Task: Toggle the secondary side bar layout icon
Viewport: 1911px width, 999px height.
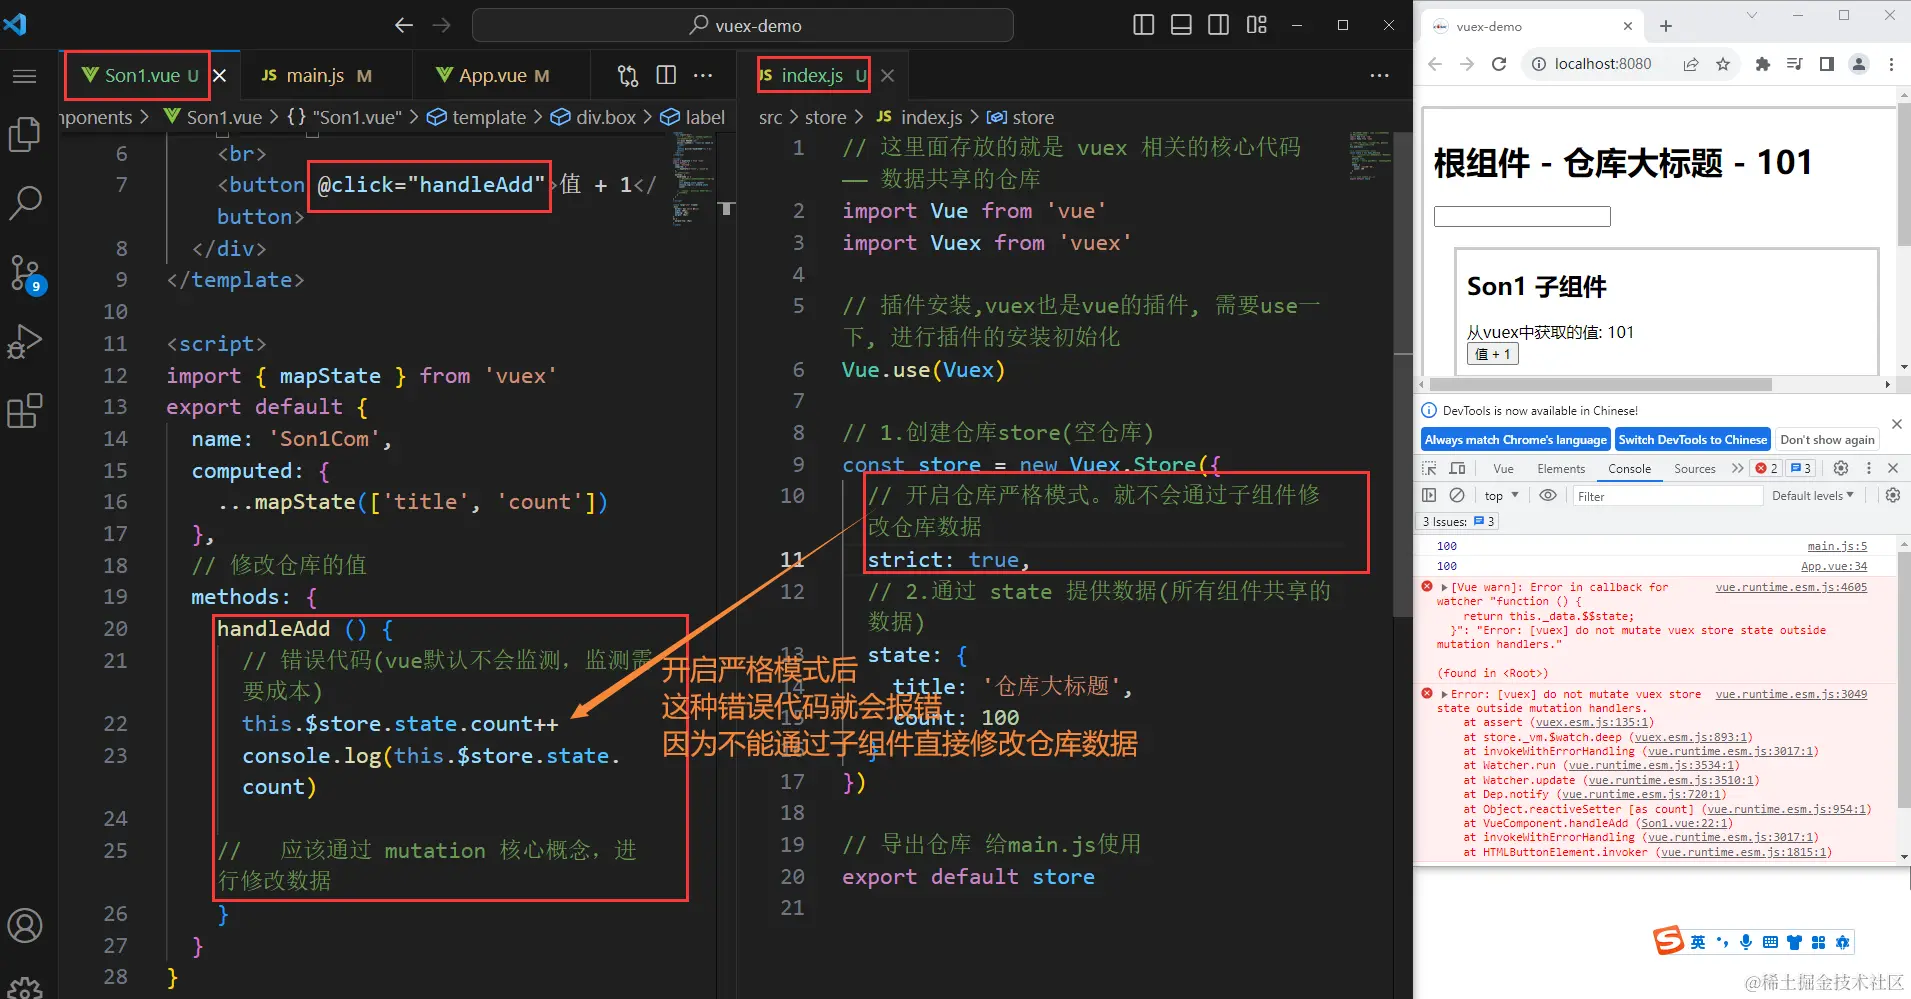Action: point(1218,25)
